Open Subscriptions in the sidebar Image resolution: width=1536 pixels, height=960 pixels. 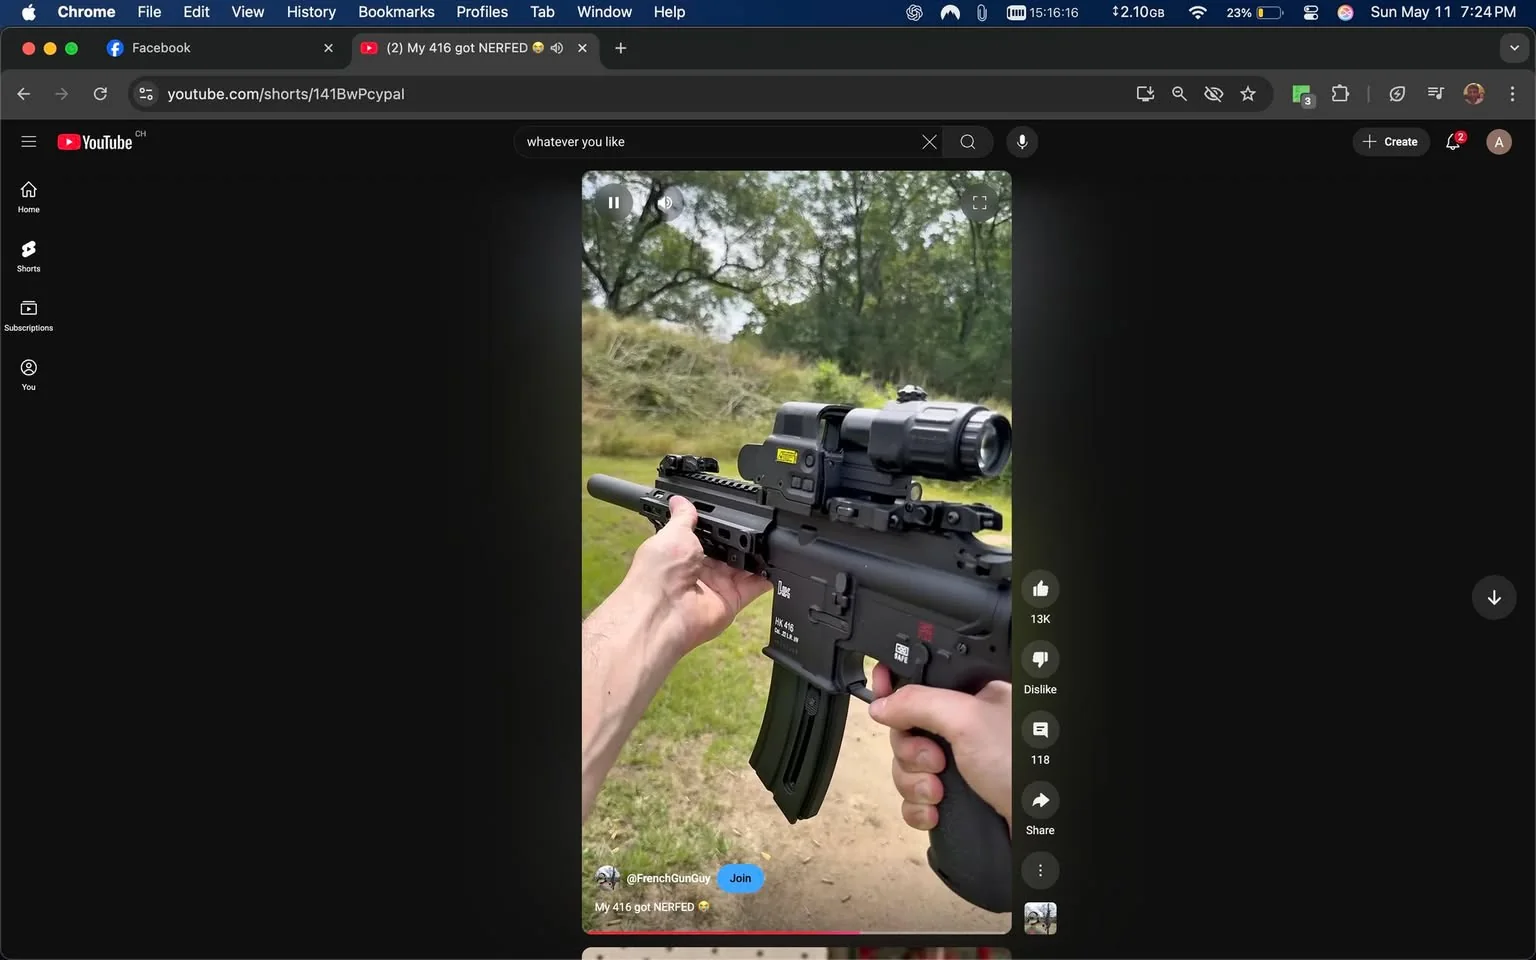[x=29, y=315]
